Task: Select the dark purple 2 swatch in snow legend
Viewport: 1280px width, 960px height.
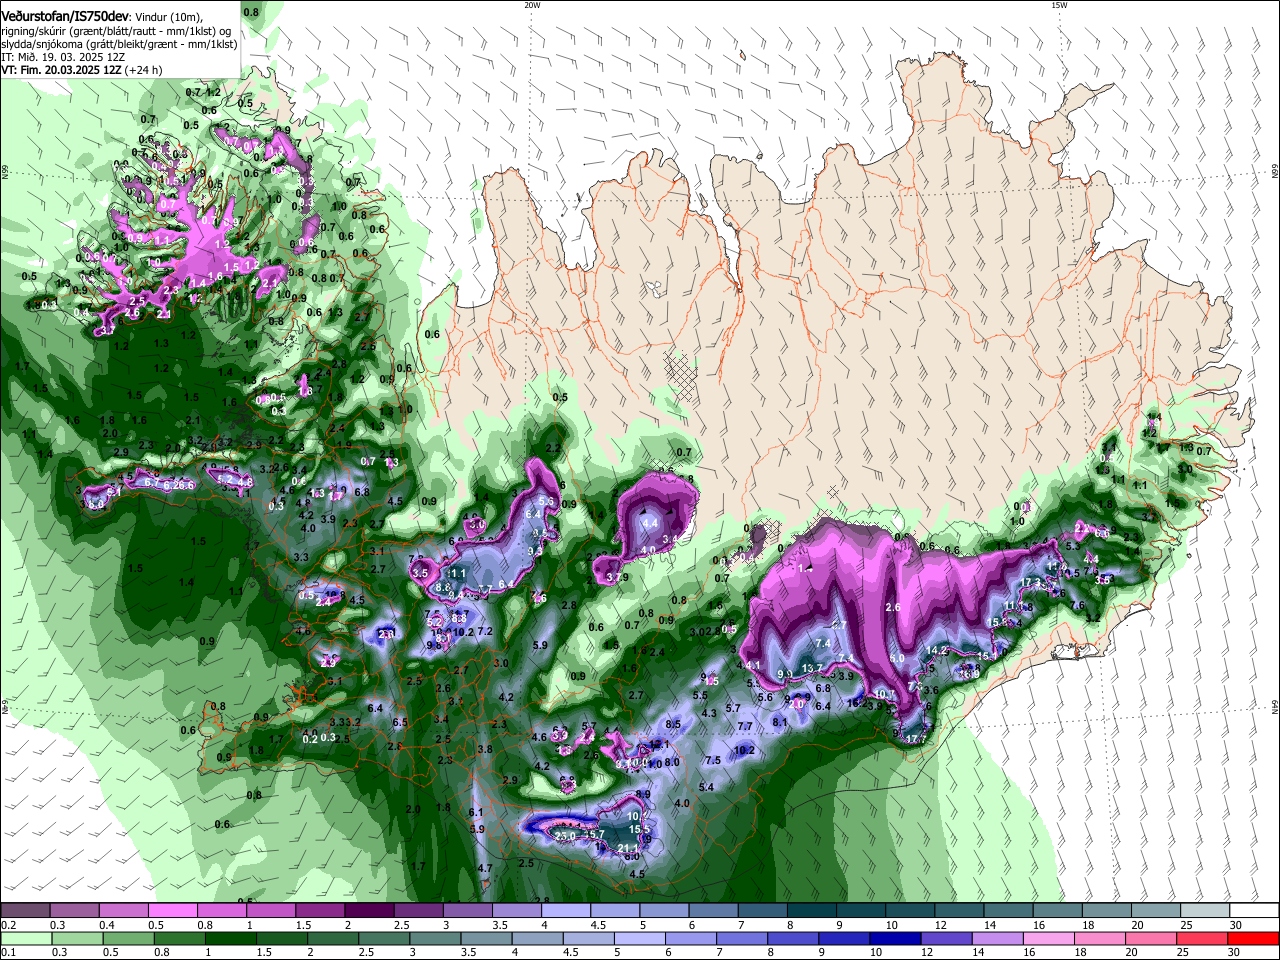Action: (x=367, y=910)
